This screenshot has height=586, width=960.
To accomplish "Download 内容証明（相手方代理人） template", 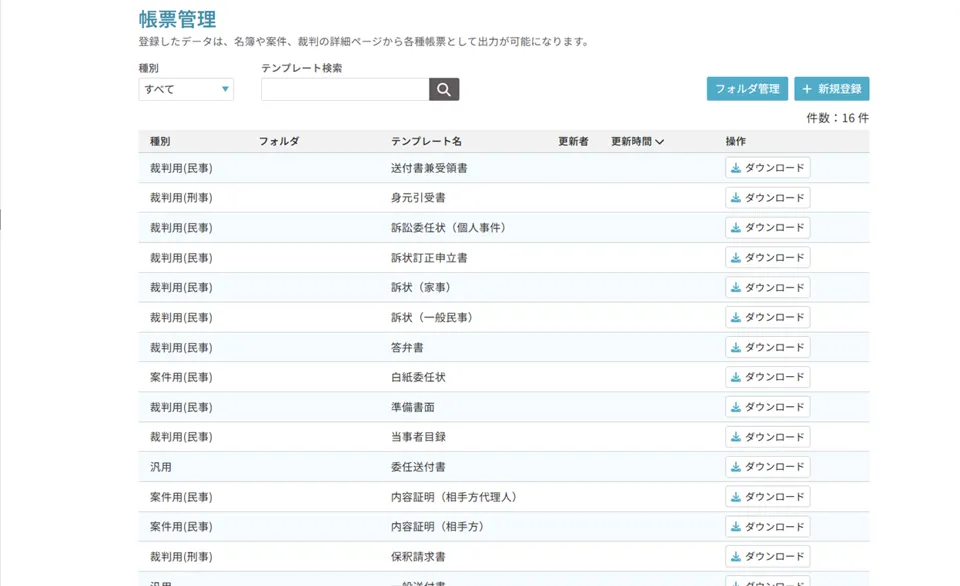I will (x=768, y=497).
